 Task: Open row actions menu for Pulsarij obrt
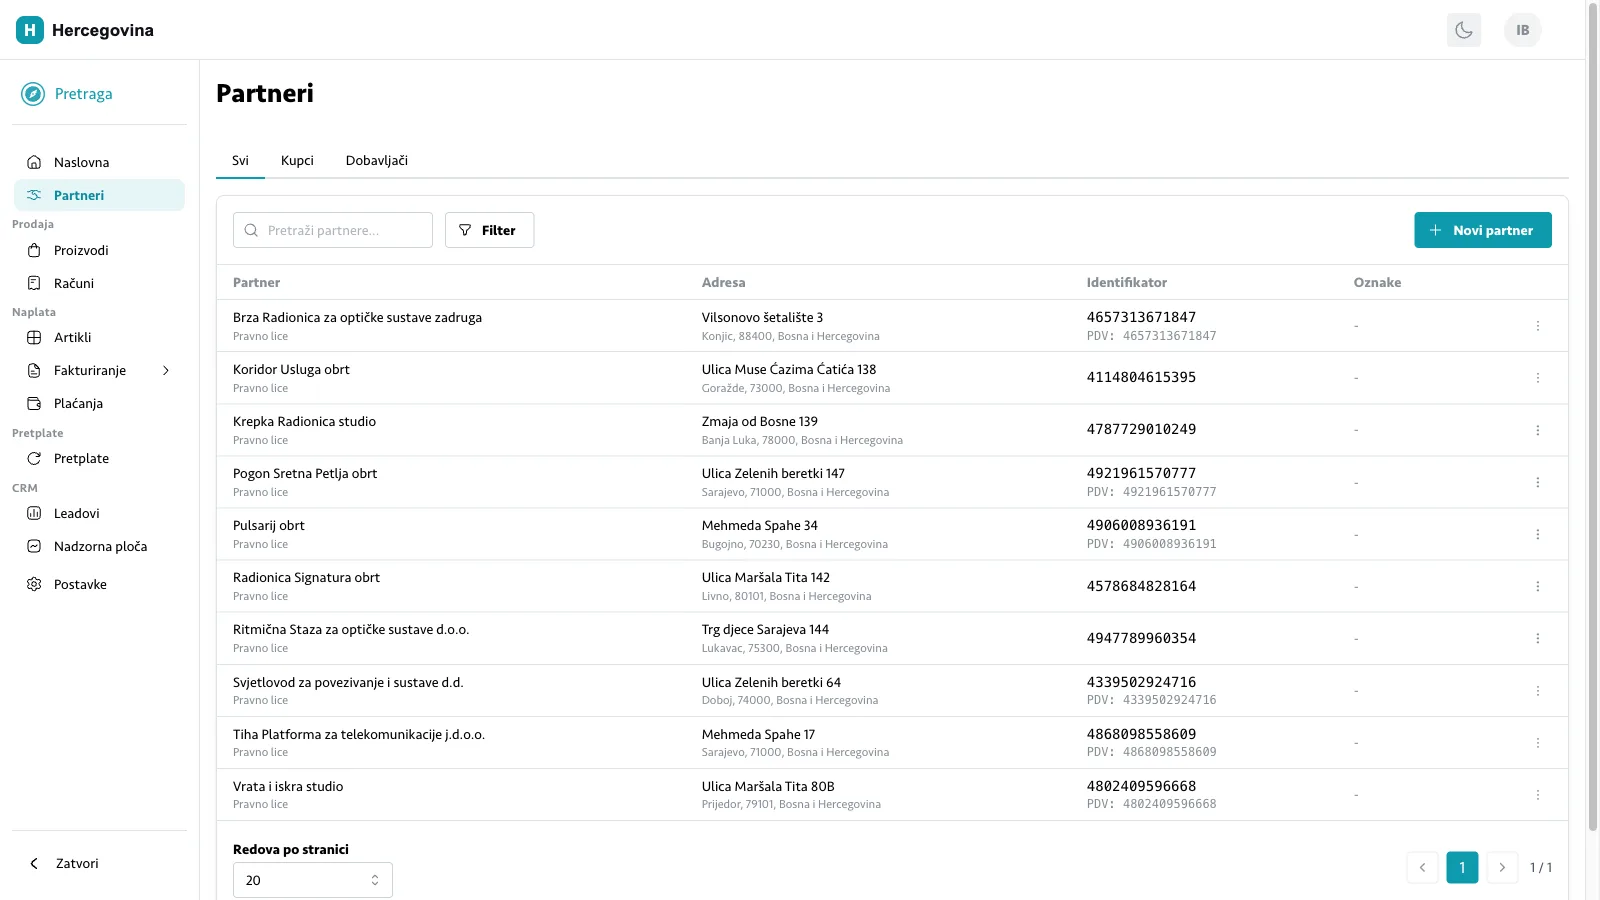click(x=1537, y=534)
